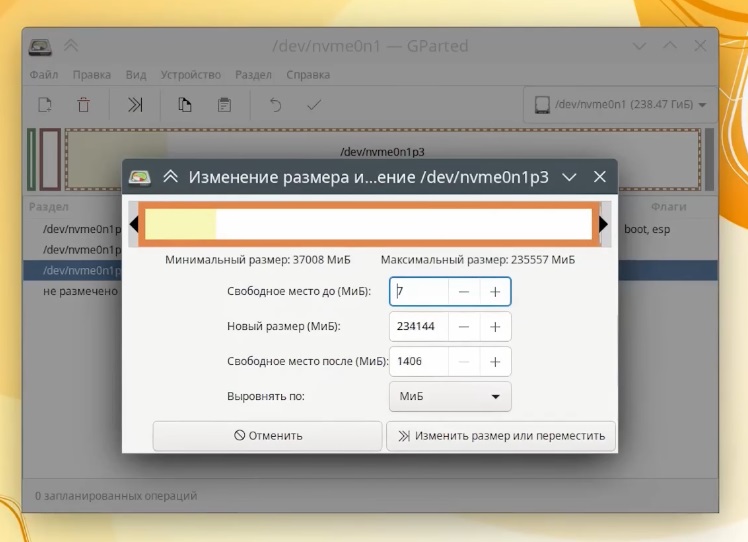Click the keep-above arrows in the resize dialog title

[x=170, y=177]
